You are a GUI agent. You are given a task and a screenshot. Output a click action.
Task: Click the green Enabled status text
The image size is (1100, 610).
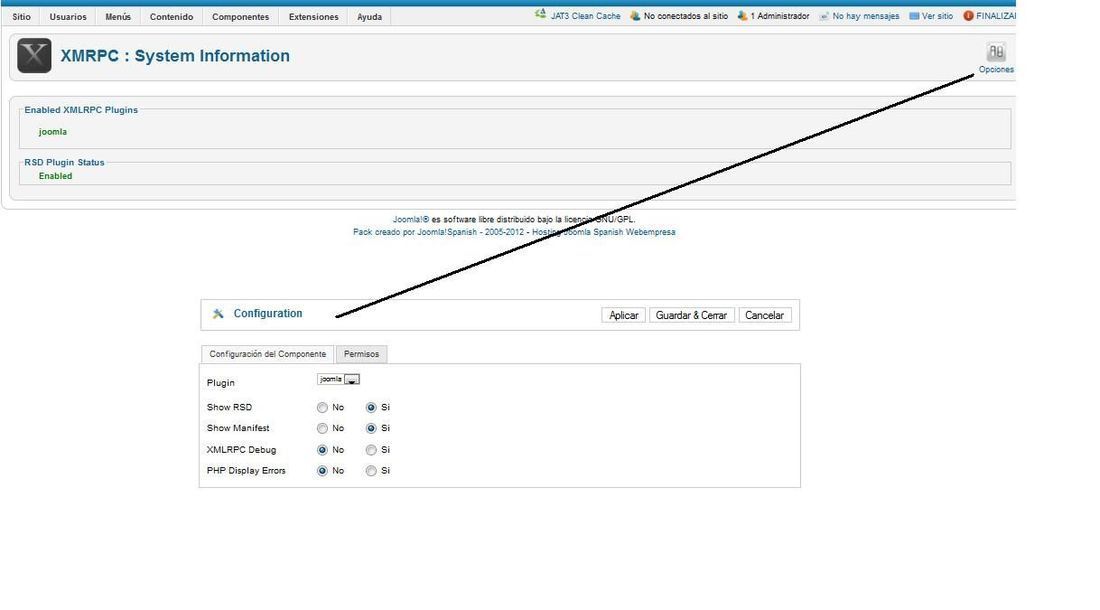pos(55,176)
